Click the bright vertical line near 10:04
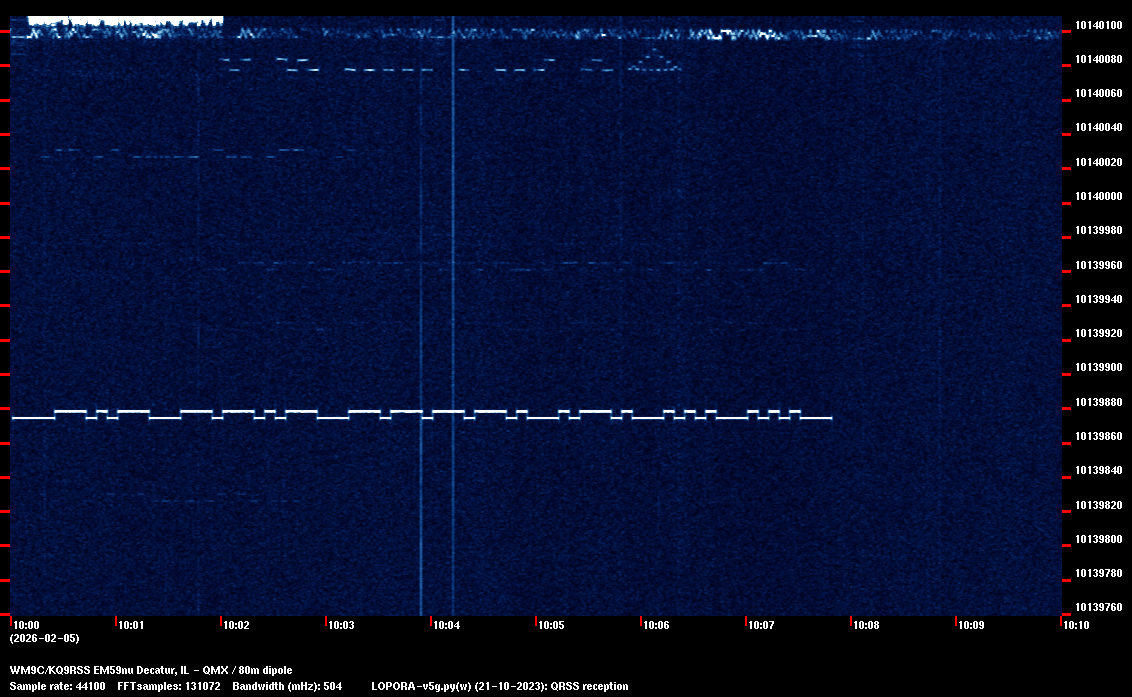 [453, 300]
